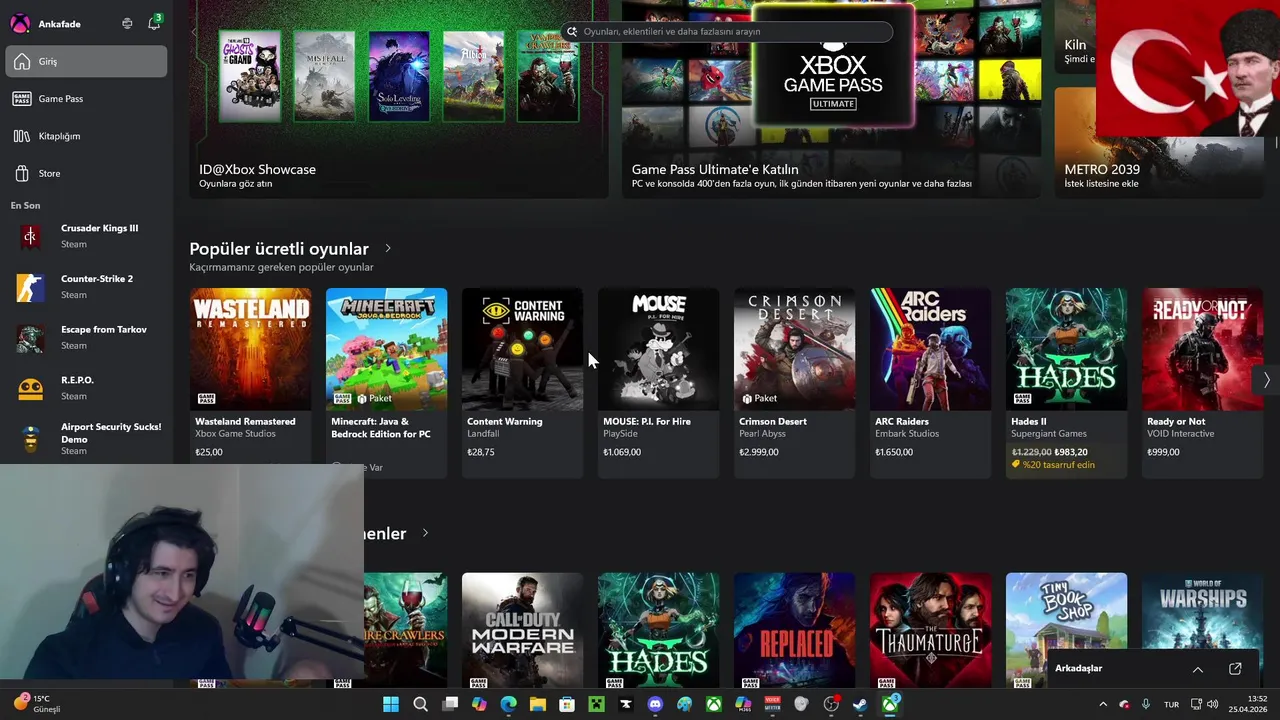Open the Giriş home page in sidebar
1280x720 pixels.
click(x=86, y=61)
